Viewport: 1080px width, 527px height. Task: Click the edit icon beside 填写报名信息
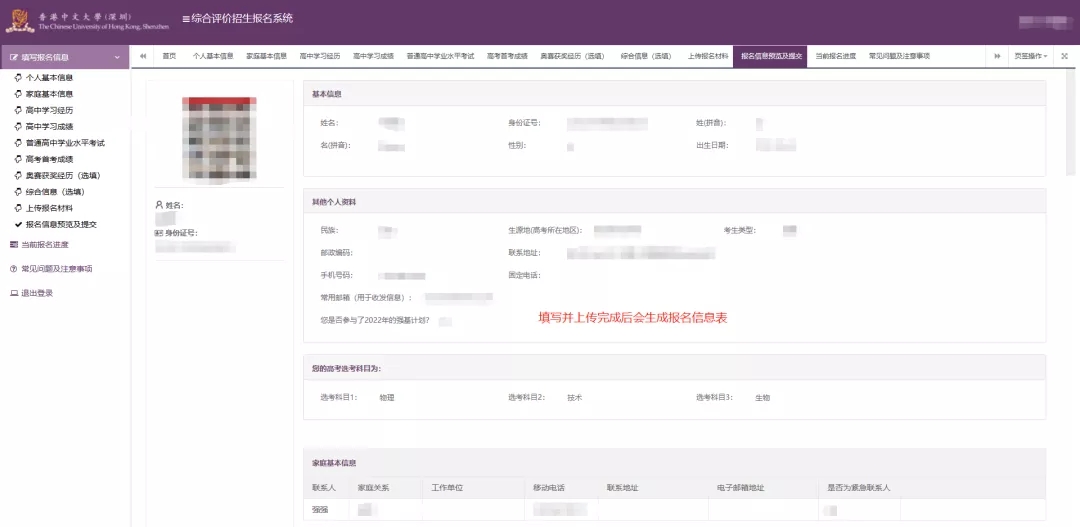tap(14, 58)
